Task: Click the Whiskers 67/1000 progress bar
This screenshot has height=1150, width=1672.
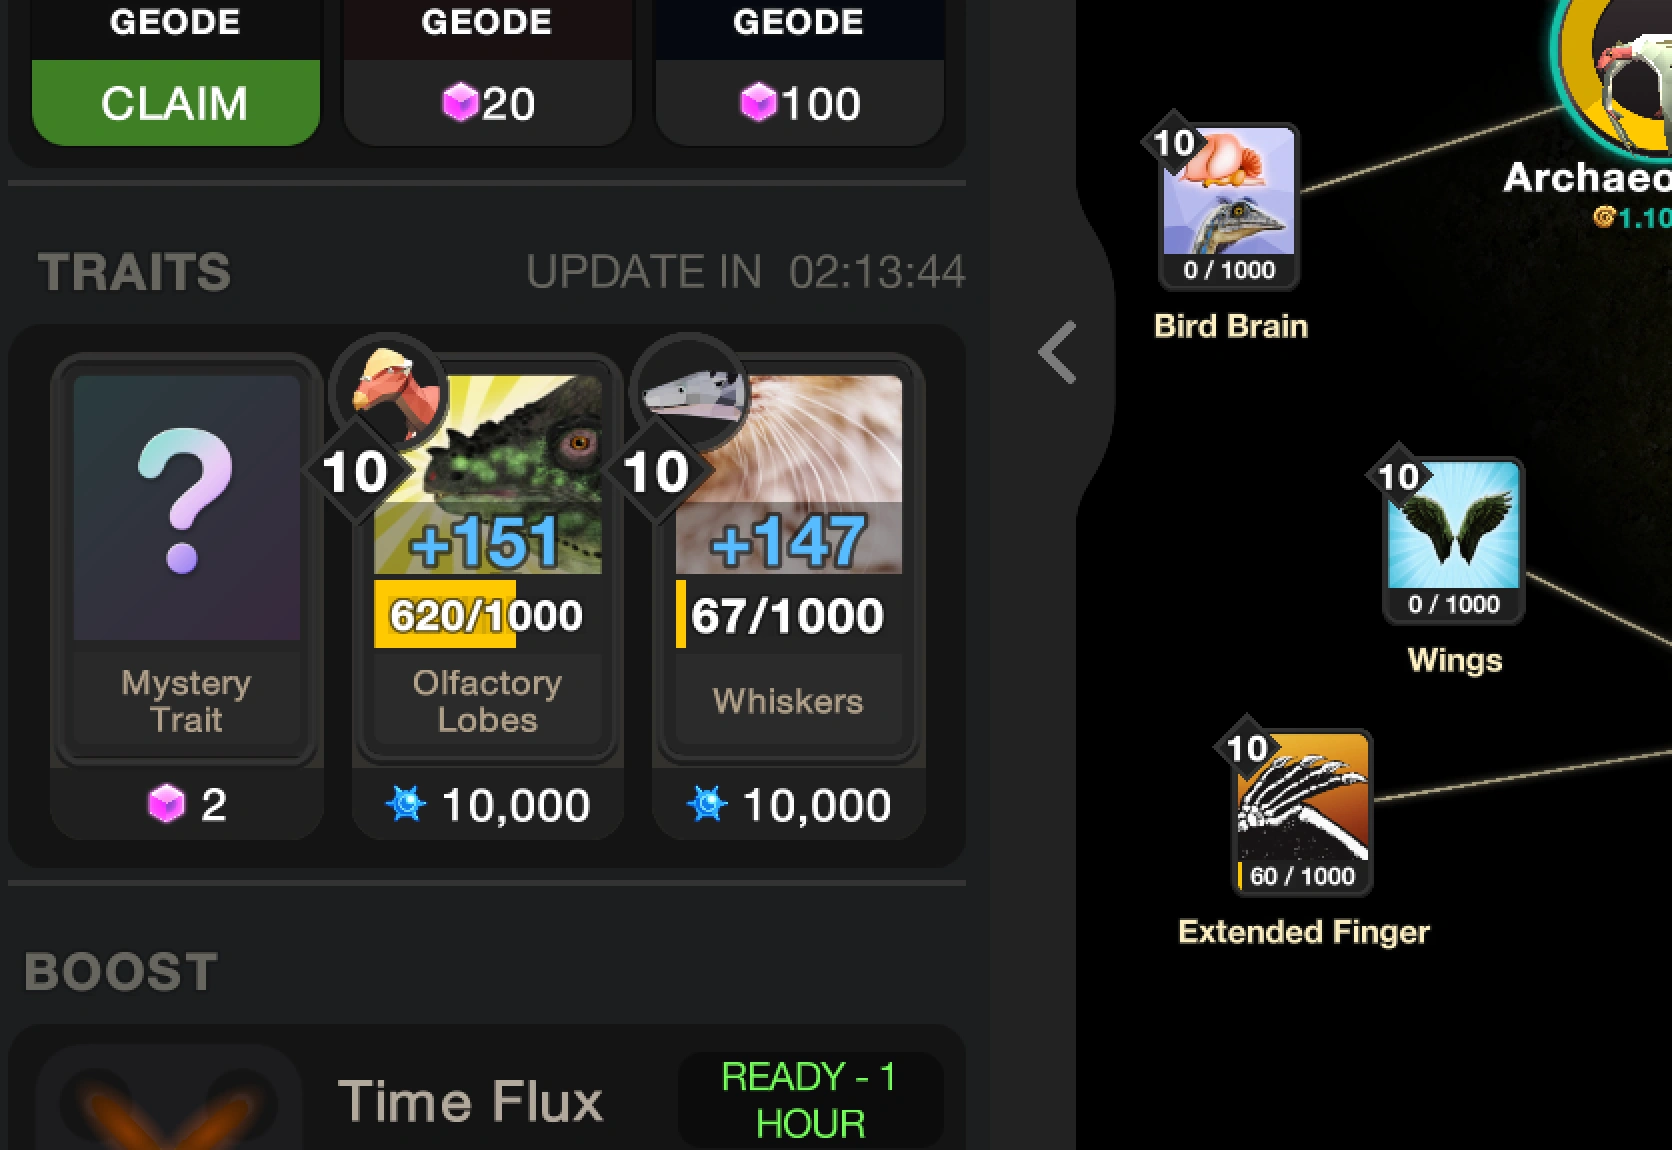Action: 789,614
